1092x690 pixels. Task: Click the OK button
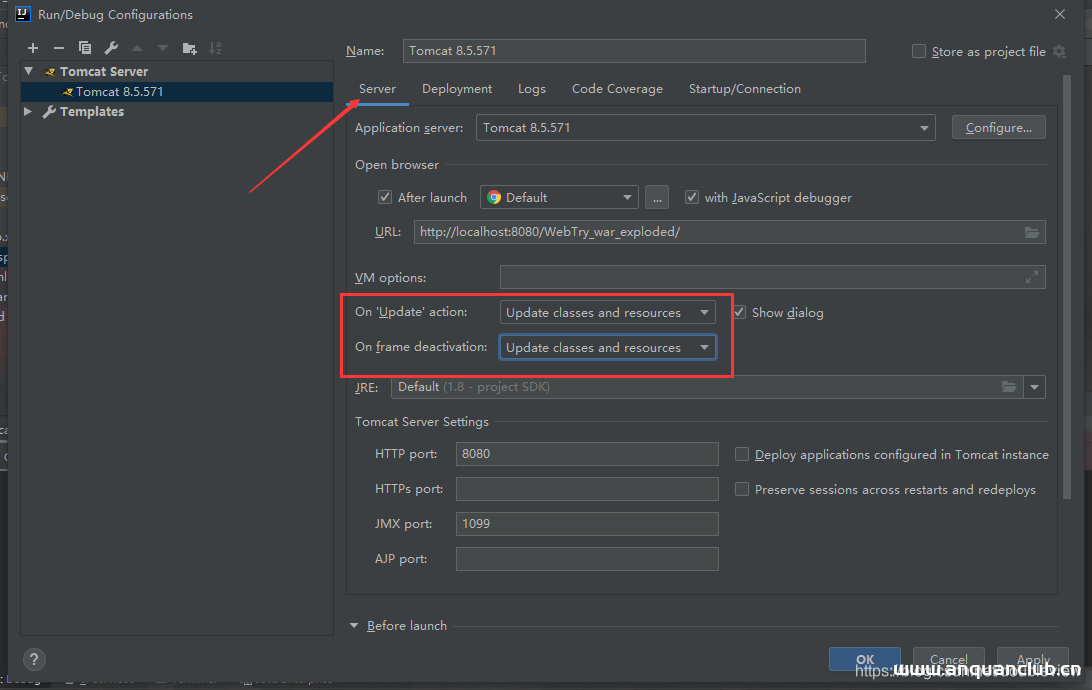pyautogui.click(x=865, y=660)
